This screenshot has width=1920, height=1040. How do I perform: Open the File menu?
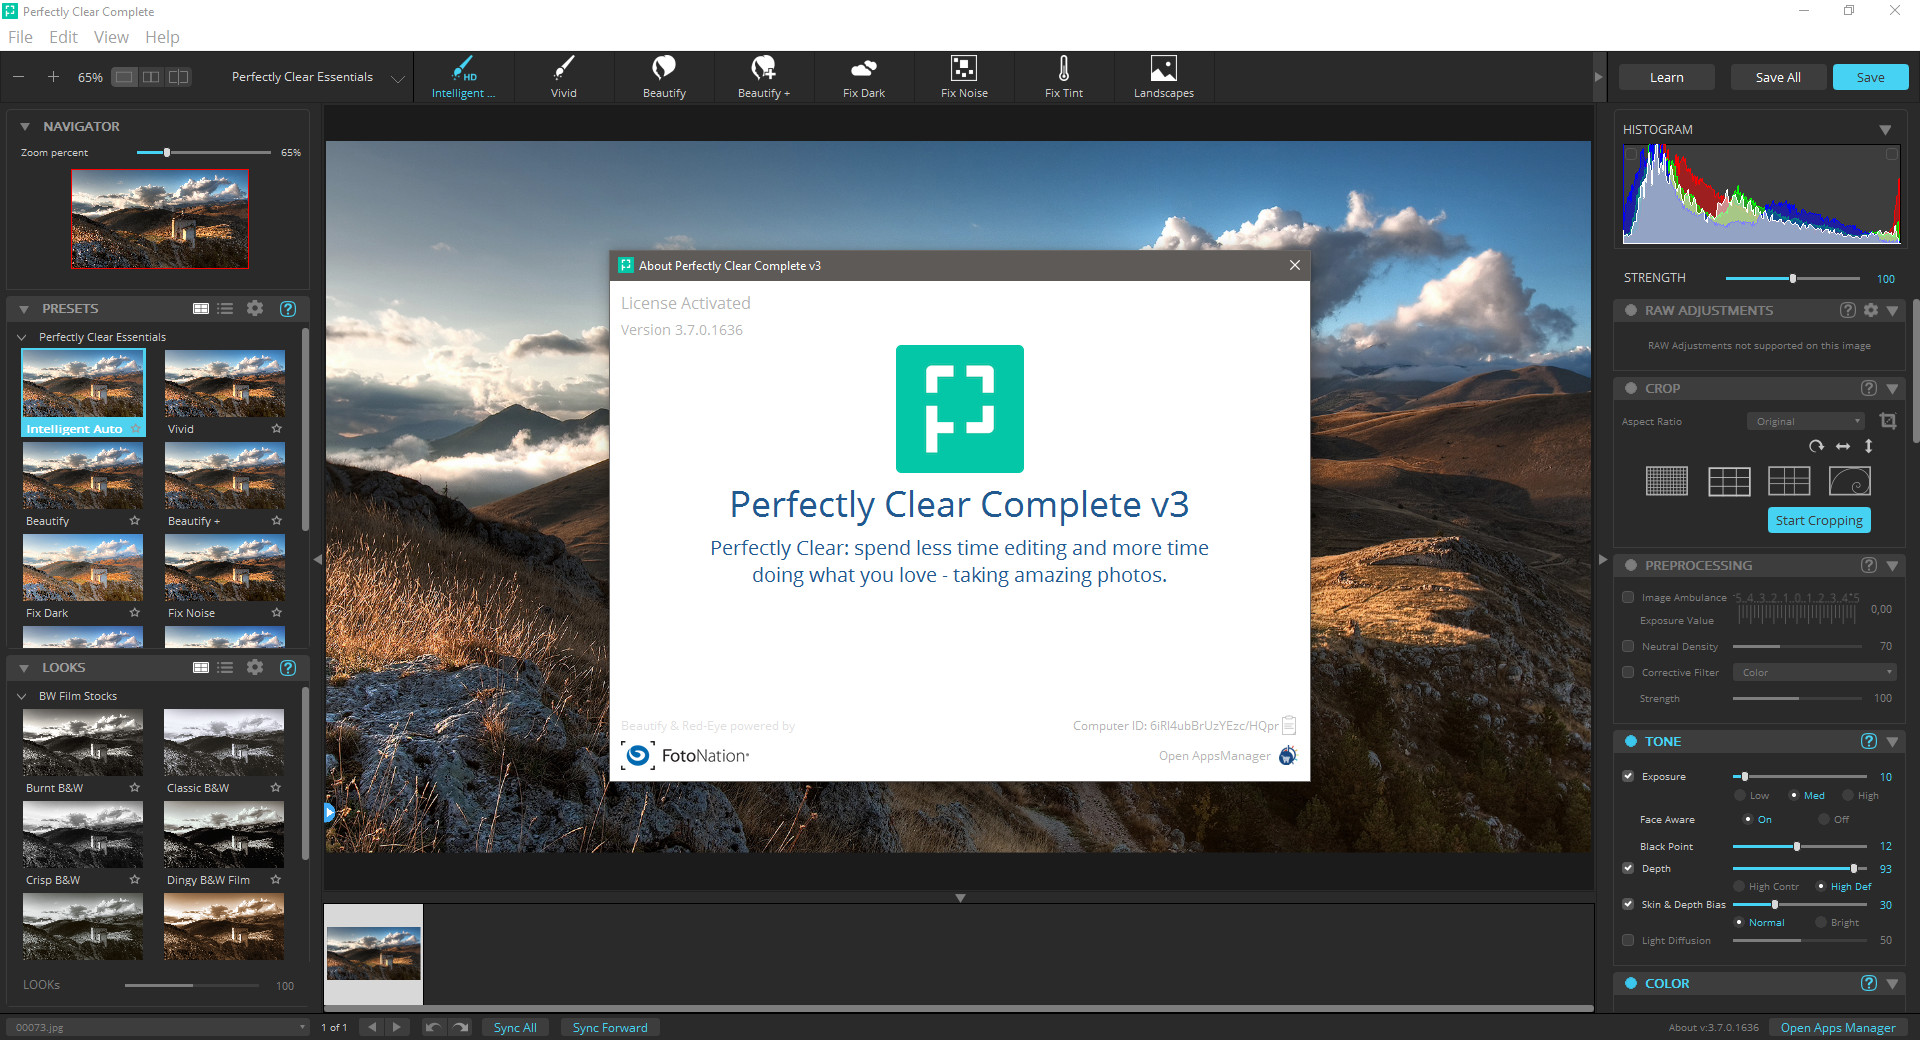pyautogui.click(x=20, y=37)
